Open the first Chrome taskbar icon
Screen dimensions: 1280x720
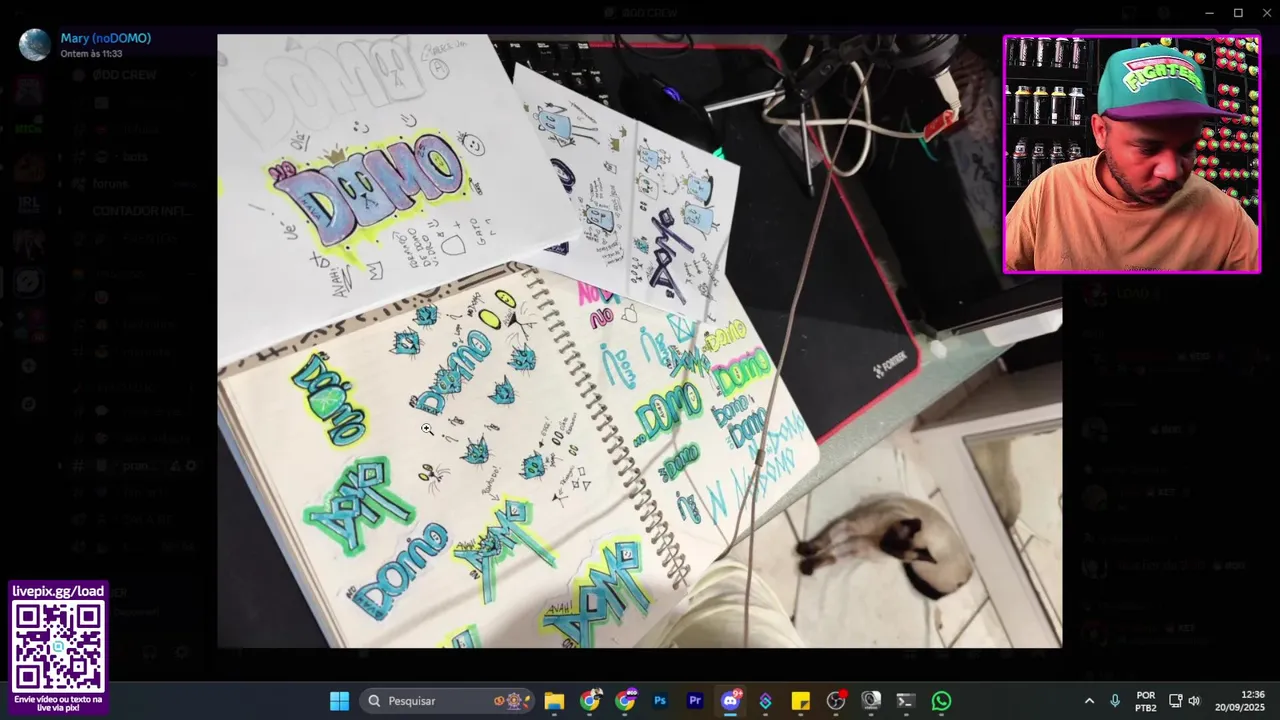pos(590,701)
